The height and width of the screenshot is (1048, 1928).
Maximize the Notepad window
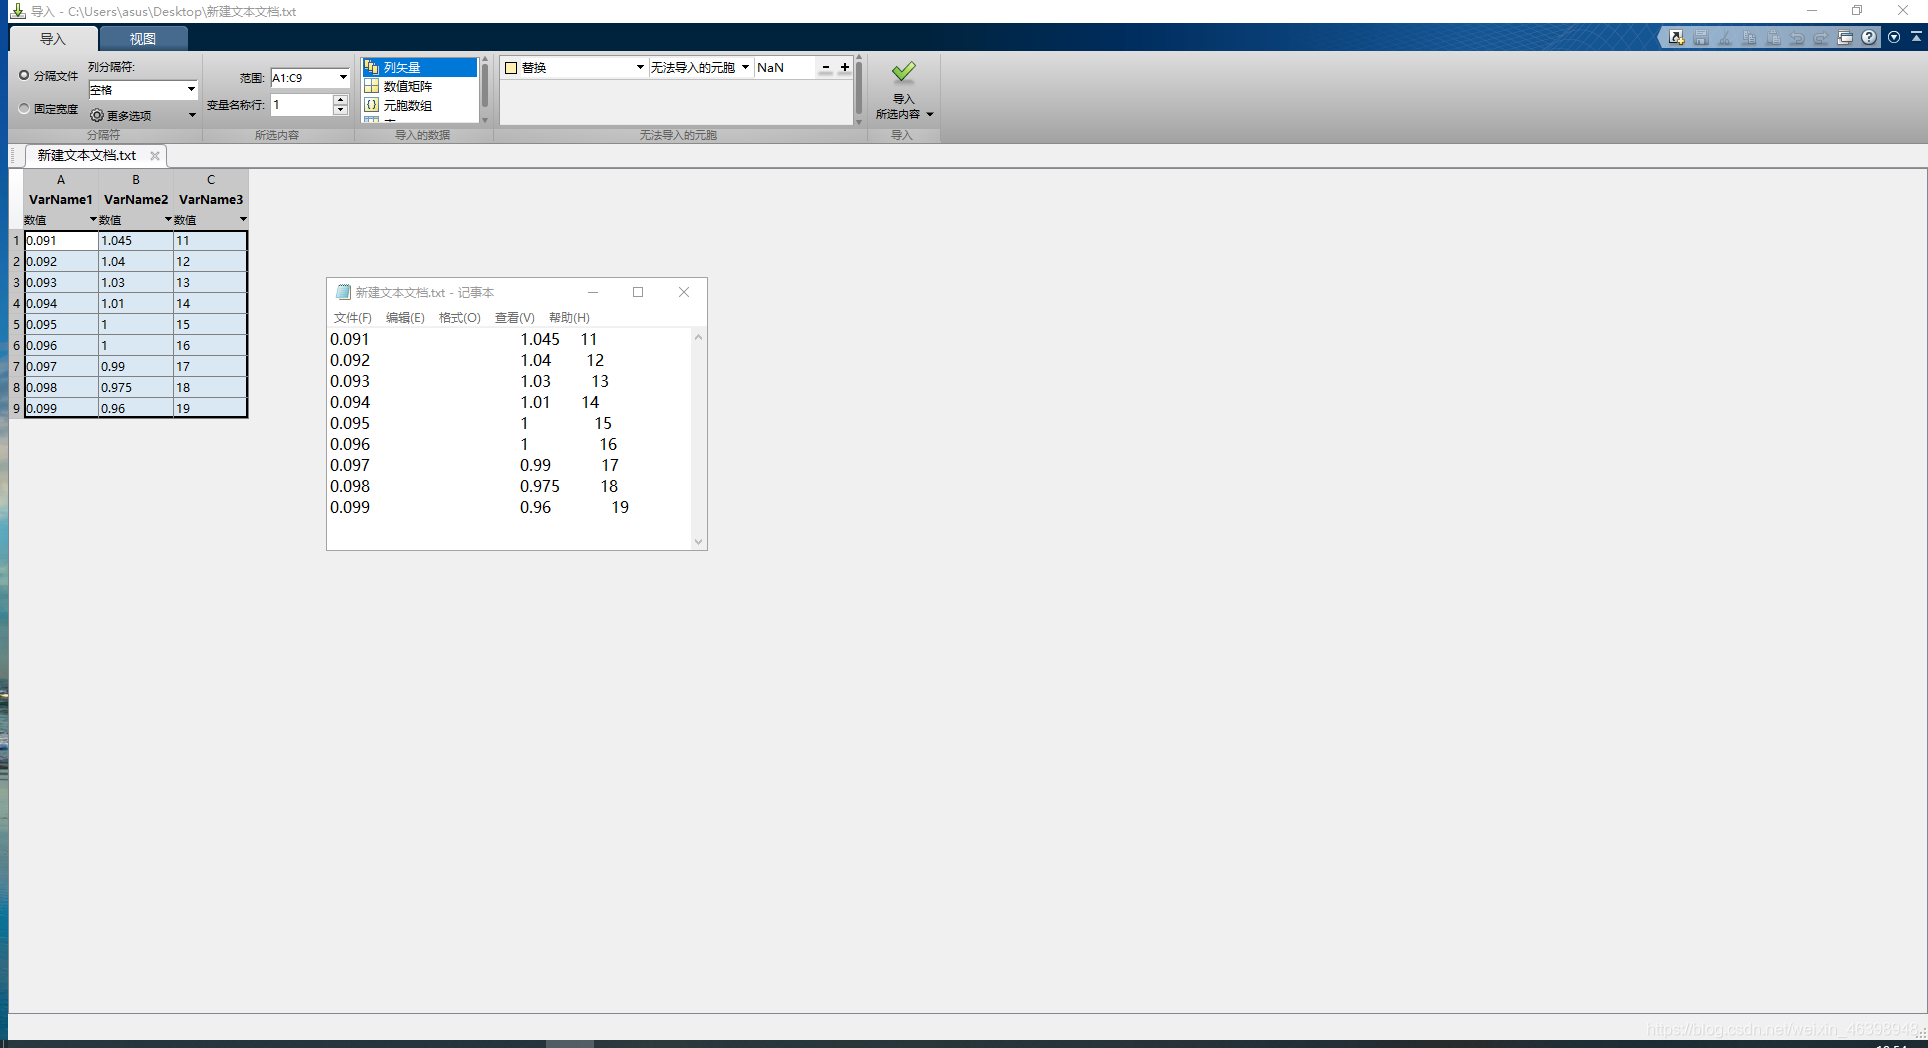coord(638,292)
